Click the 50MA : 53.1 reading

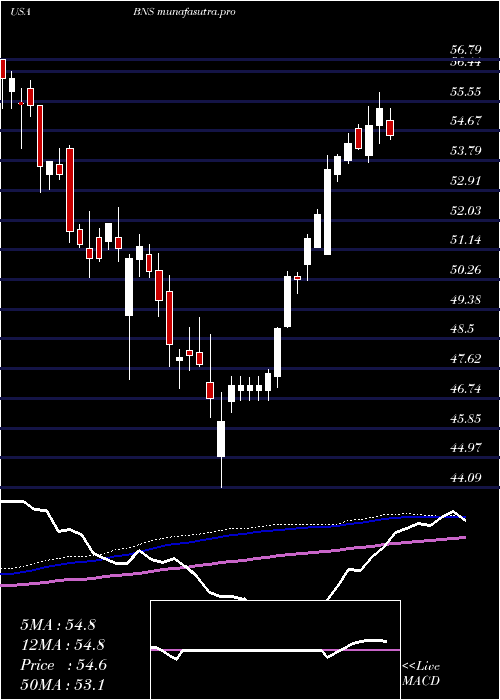coord(62,684)
